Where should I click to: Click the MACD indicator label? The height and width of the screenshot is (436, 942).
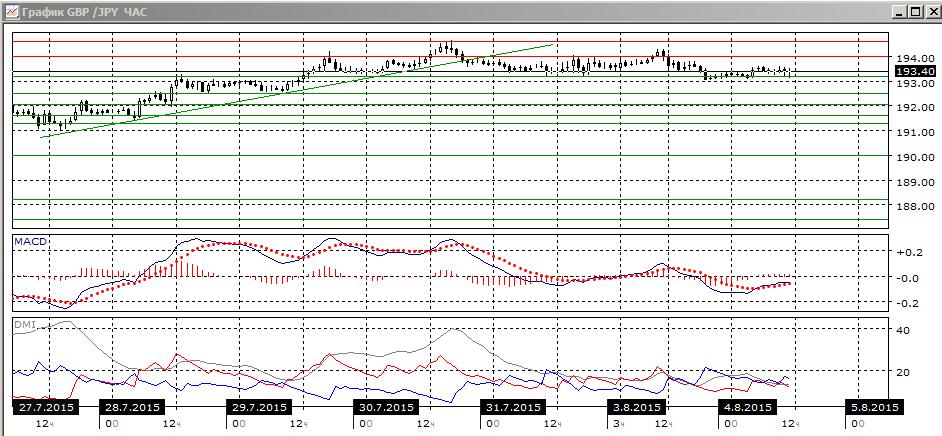pos(30,241)
